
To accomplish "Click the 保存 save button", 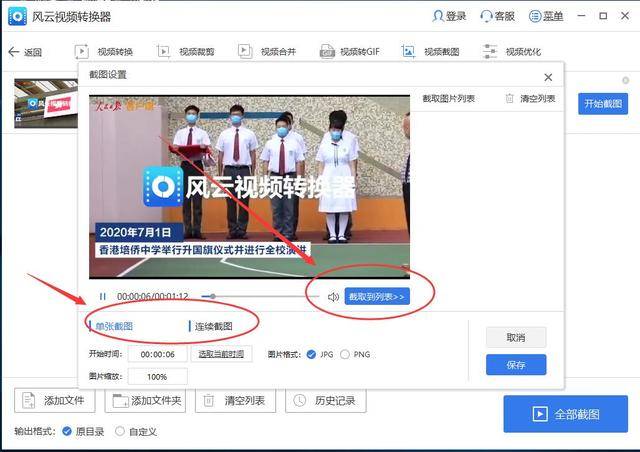I will tap(516, 365).
